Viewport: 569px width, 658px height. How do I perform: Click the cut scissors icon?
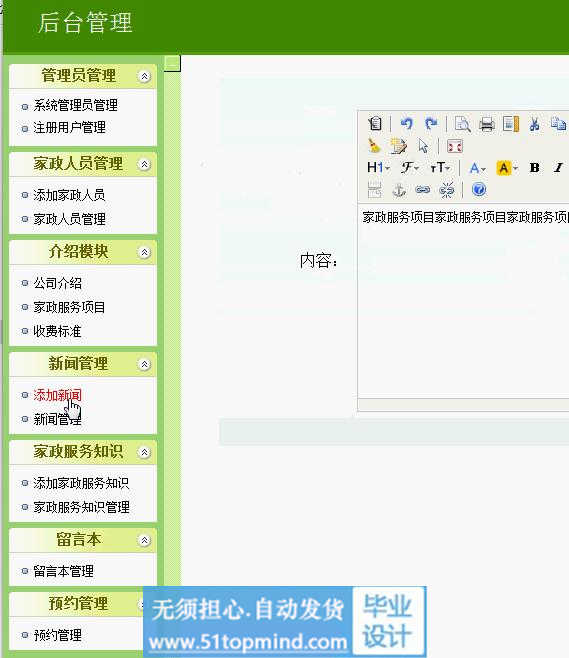[534, 124]
